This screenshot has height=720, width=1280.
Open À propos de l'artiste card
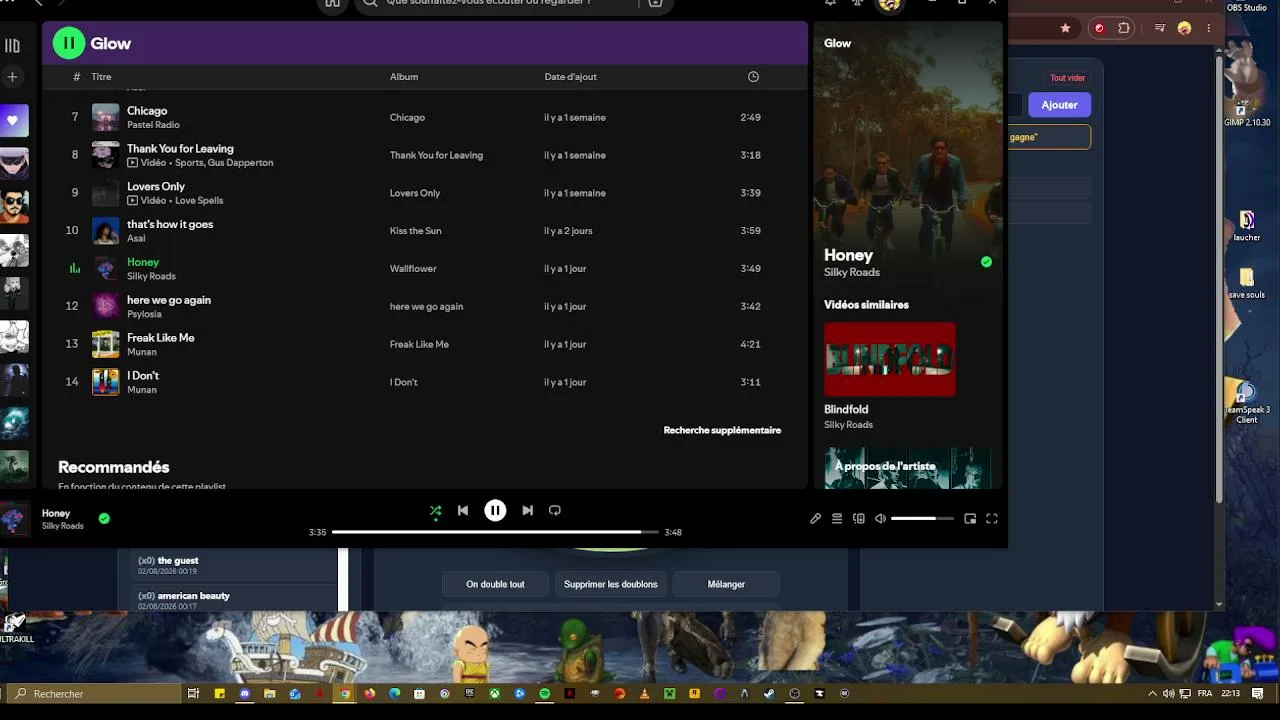908,468
